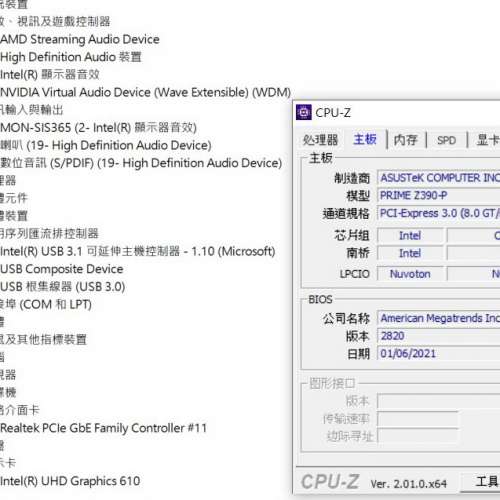Select Intel(R) 顯示器音效 device

point(50,74)
